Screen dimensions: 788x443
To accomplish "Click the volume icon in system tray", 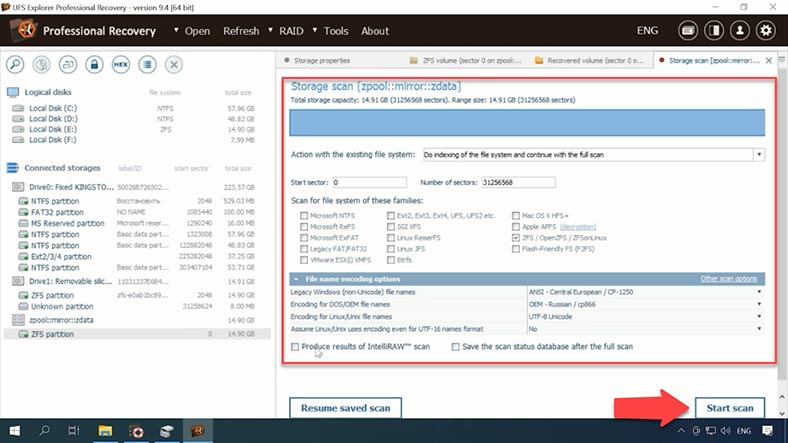I will tap(725, 431).
